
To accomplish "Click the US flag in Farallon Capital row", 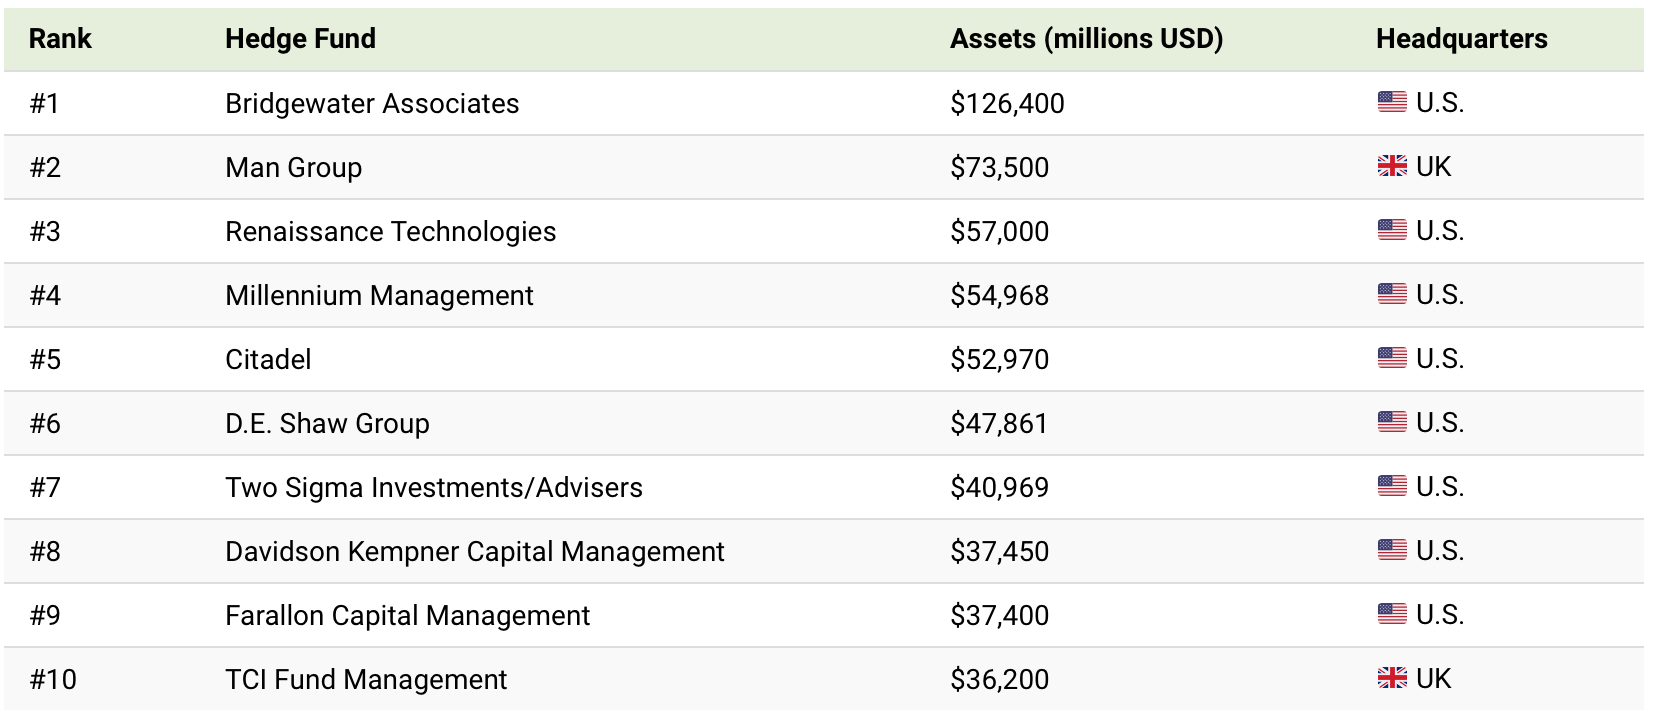I will coord(1391,614).
